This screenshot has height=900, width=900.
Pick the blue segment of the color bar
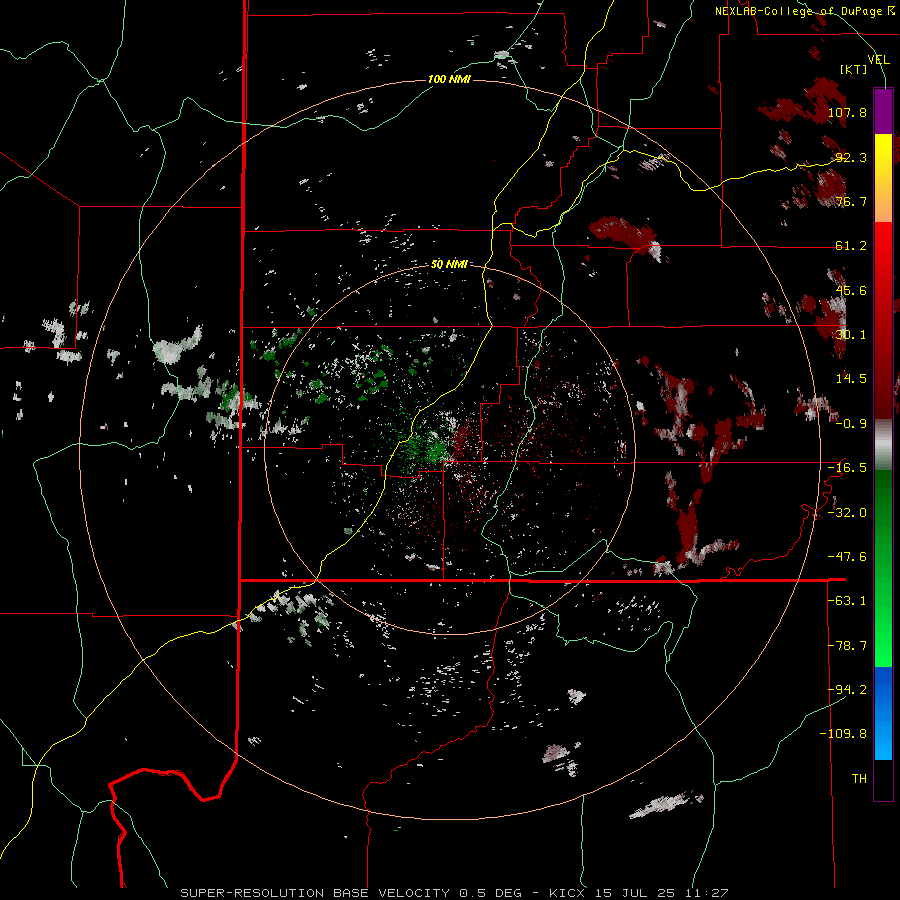point(883,713)
